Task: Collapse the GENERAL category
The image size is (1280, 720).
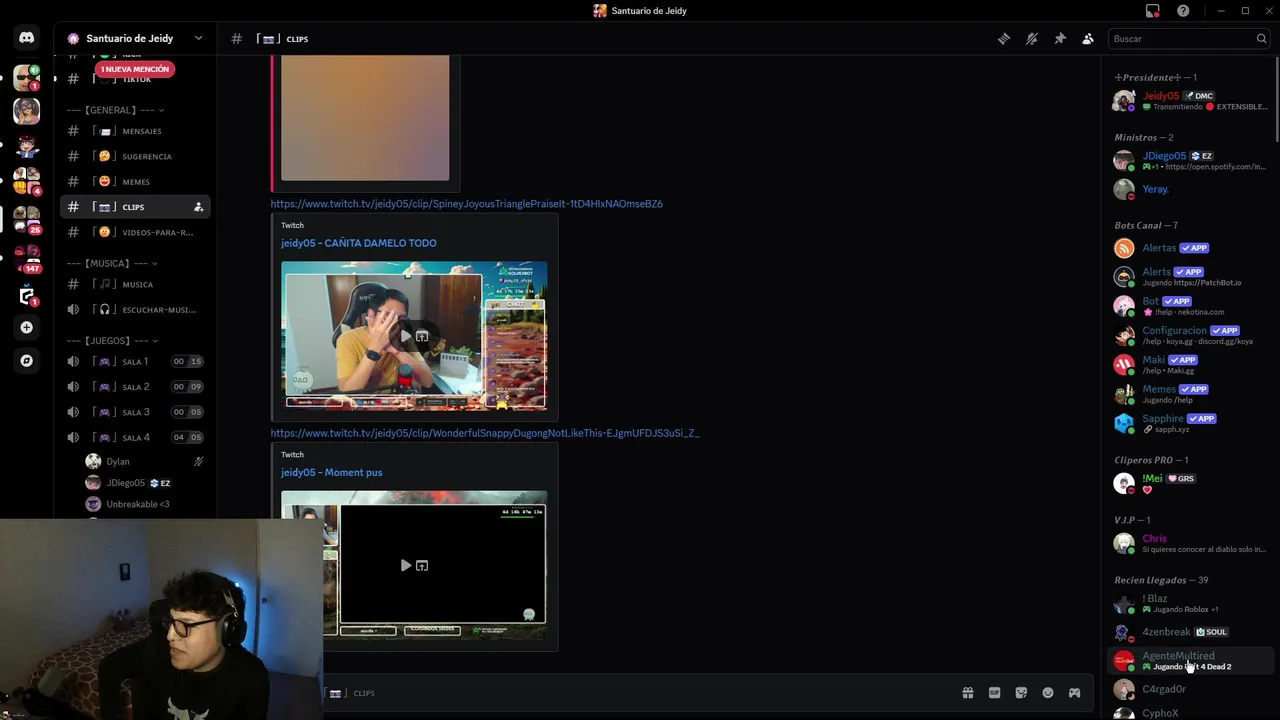Action: (x=115, y=110)
